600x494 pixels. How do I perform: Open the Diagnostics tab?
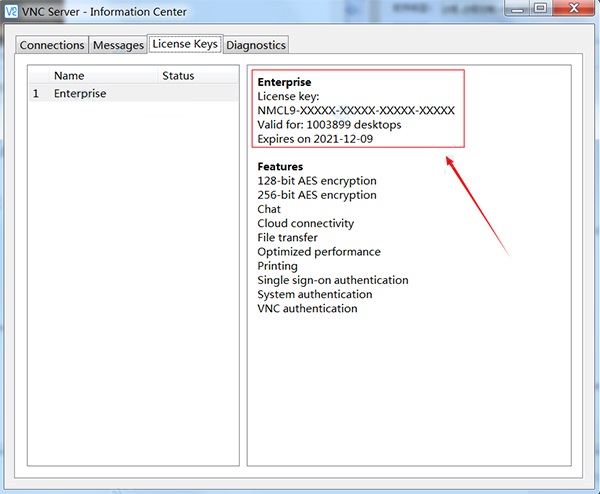[x=256, y=45]
